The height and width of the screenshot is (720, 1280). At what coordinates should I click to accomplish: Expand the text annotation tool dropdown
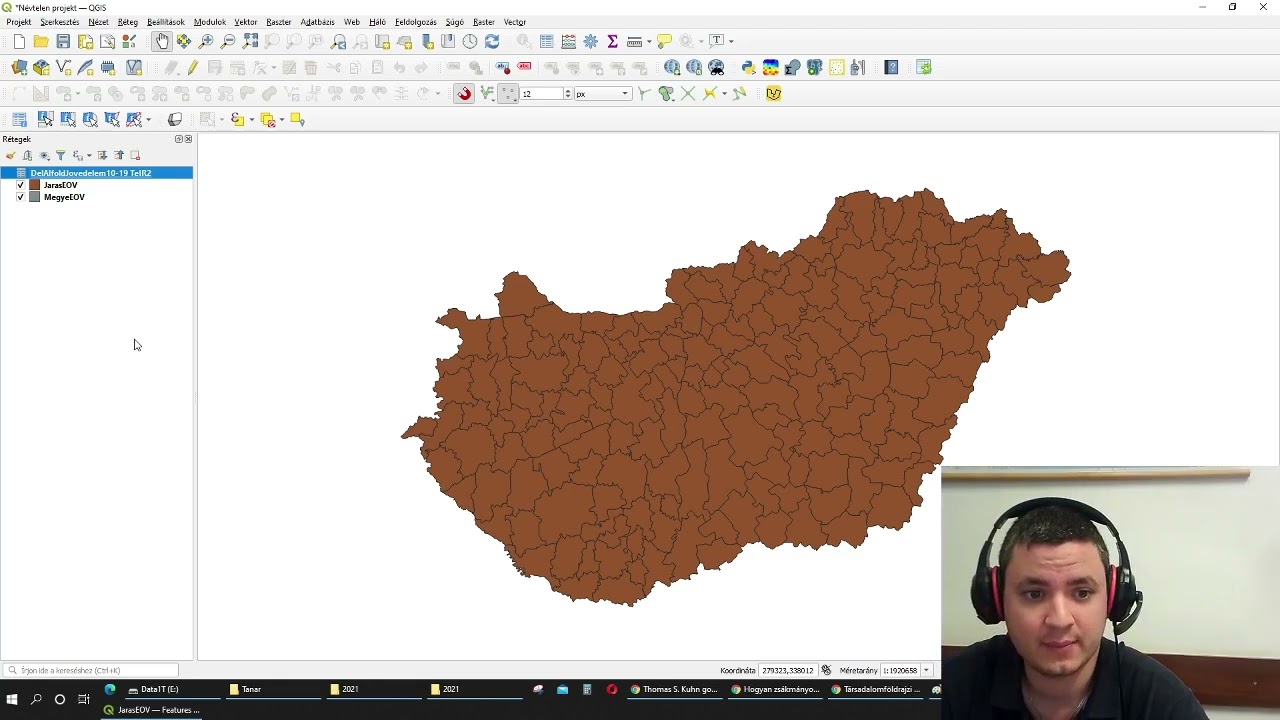tap(731, 41)
